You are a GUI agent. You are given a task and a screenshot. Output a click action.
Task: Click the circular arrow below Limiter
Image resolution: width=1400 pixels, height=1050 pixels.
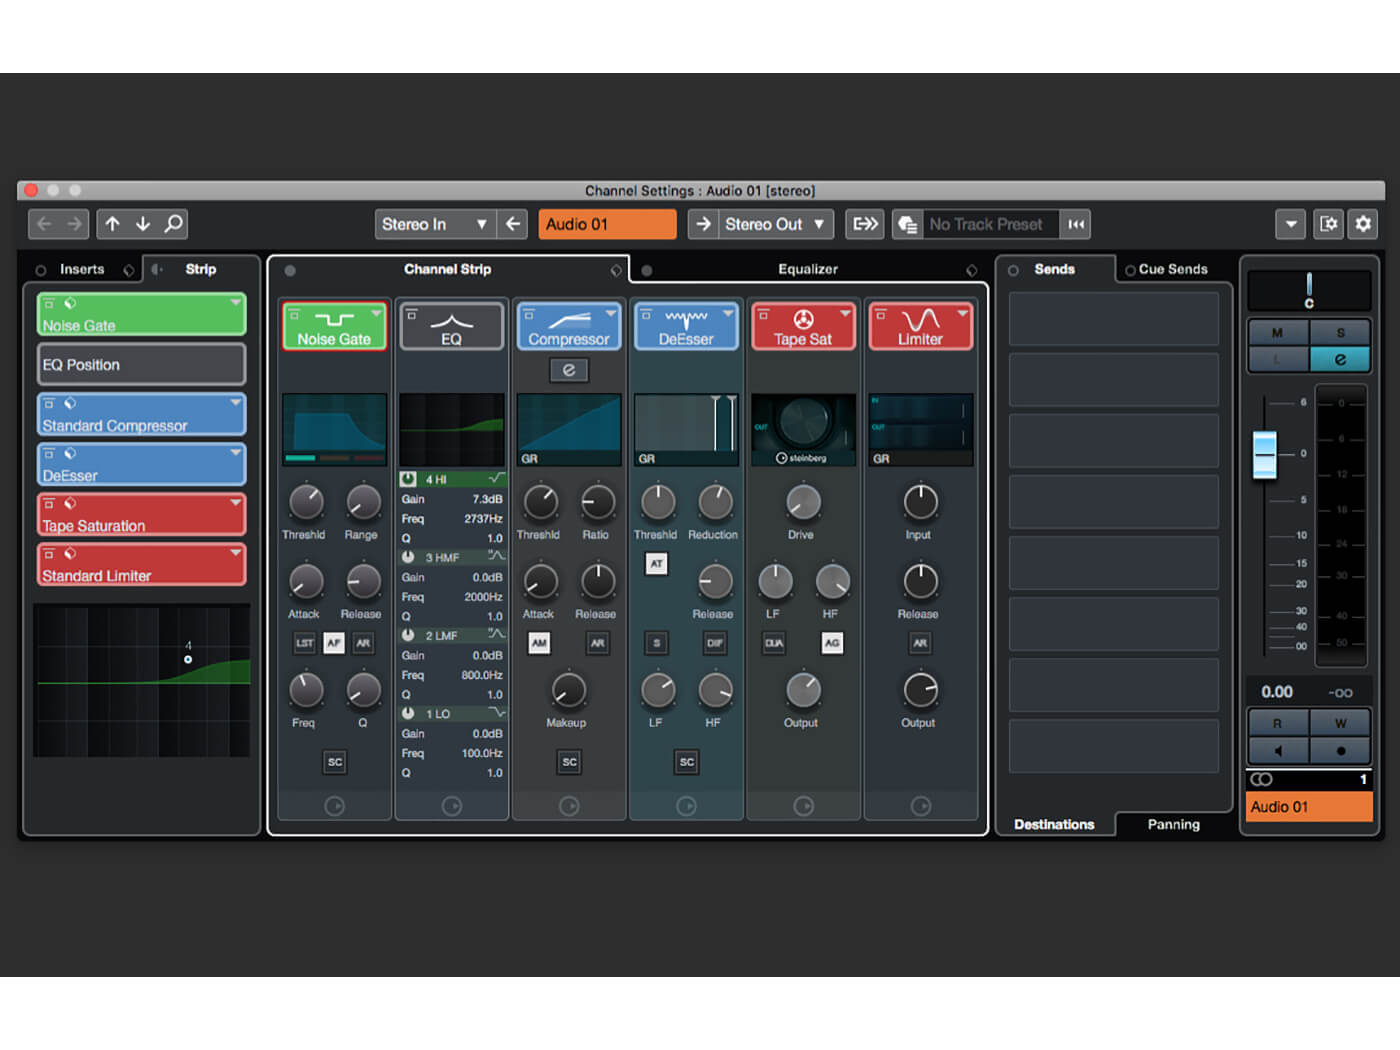pos(921,805)
